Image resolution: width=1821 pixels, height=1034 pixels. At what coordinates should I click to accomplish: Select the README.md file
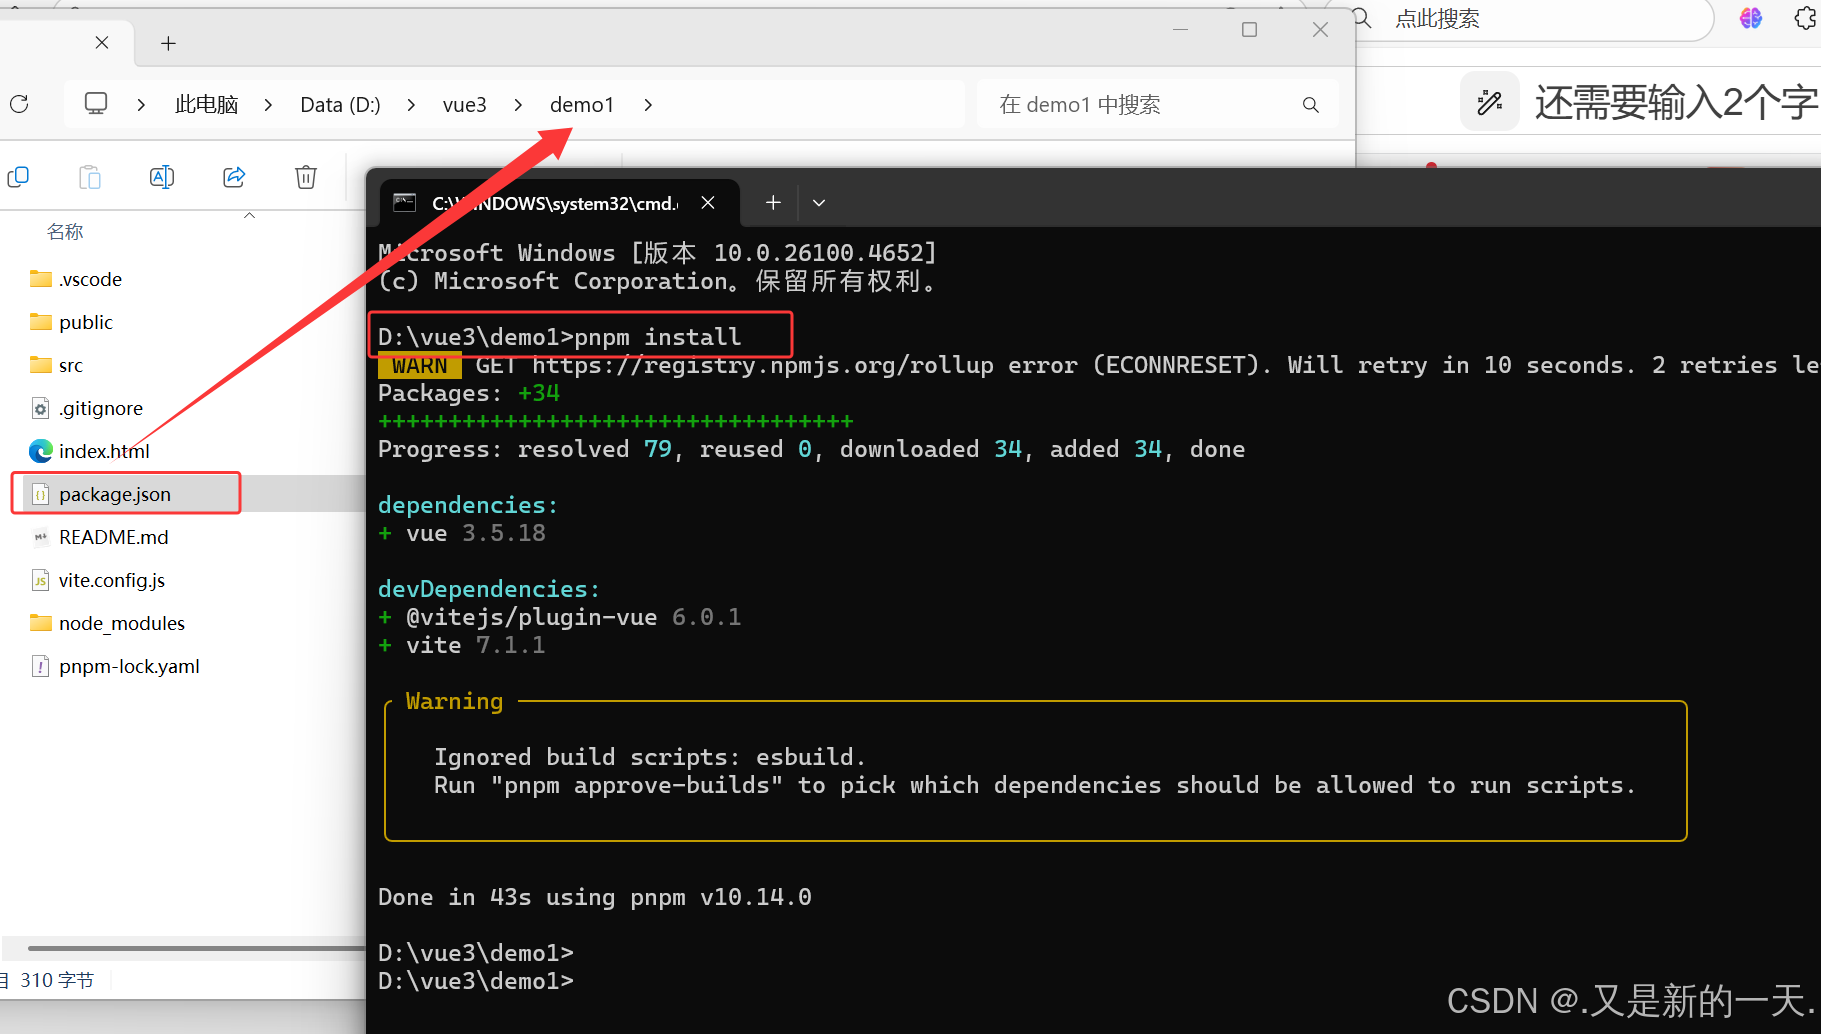coord(114,537)
